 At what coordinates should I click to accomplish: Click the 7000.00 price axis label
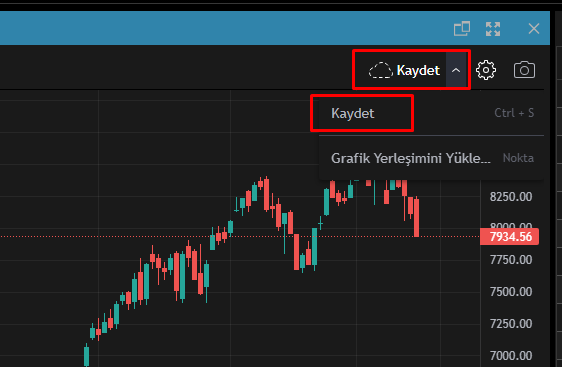click(x=511, y=356)
